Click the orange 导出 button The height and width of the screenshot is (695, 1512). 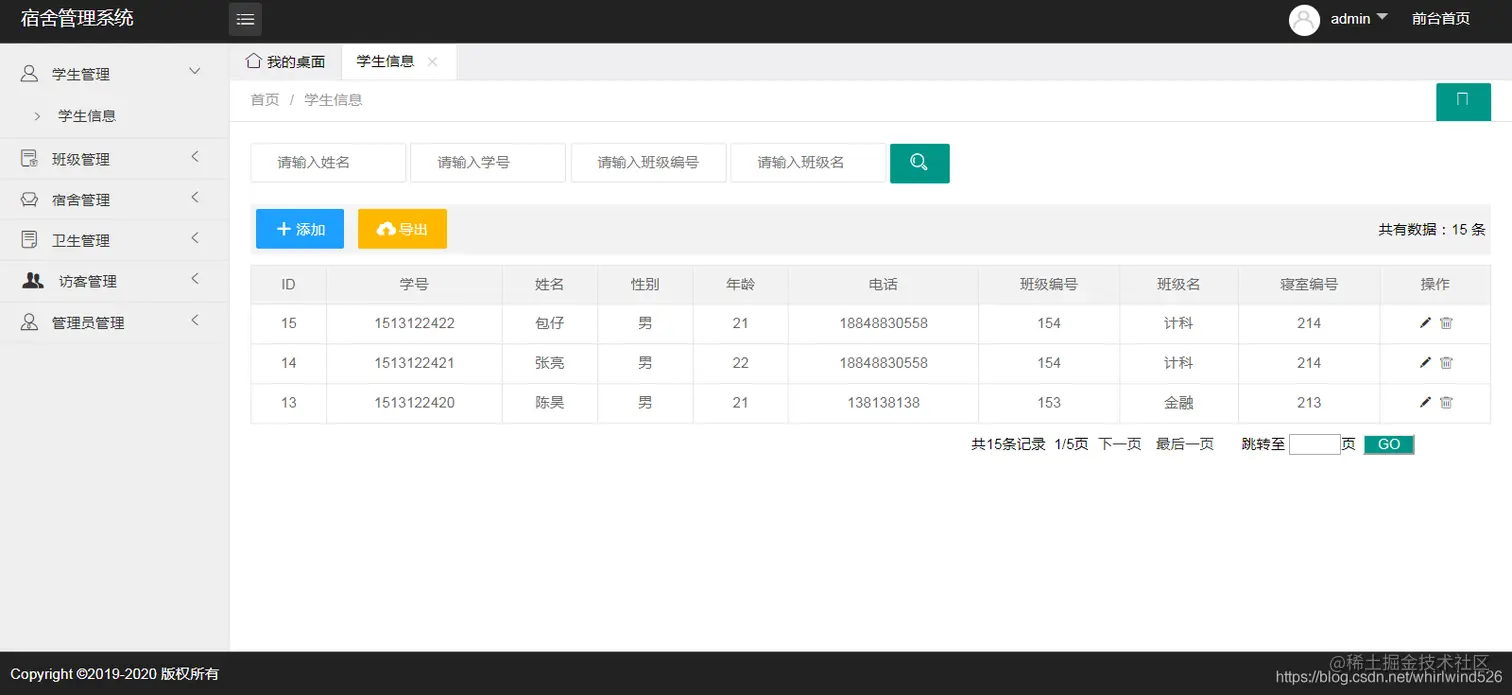coord(402,229)
